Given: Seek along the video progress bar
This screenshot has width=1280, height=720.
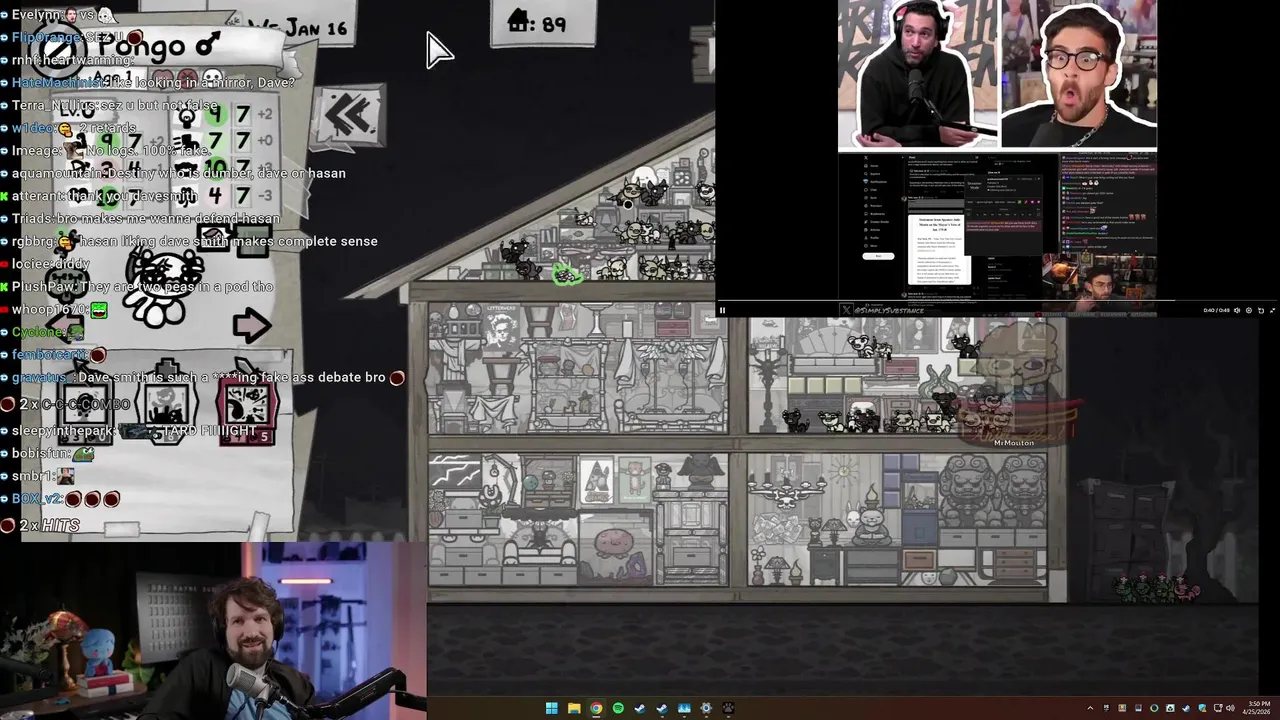Looking at the screenshot, I should pyautogui.click(x=997, y=300).
